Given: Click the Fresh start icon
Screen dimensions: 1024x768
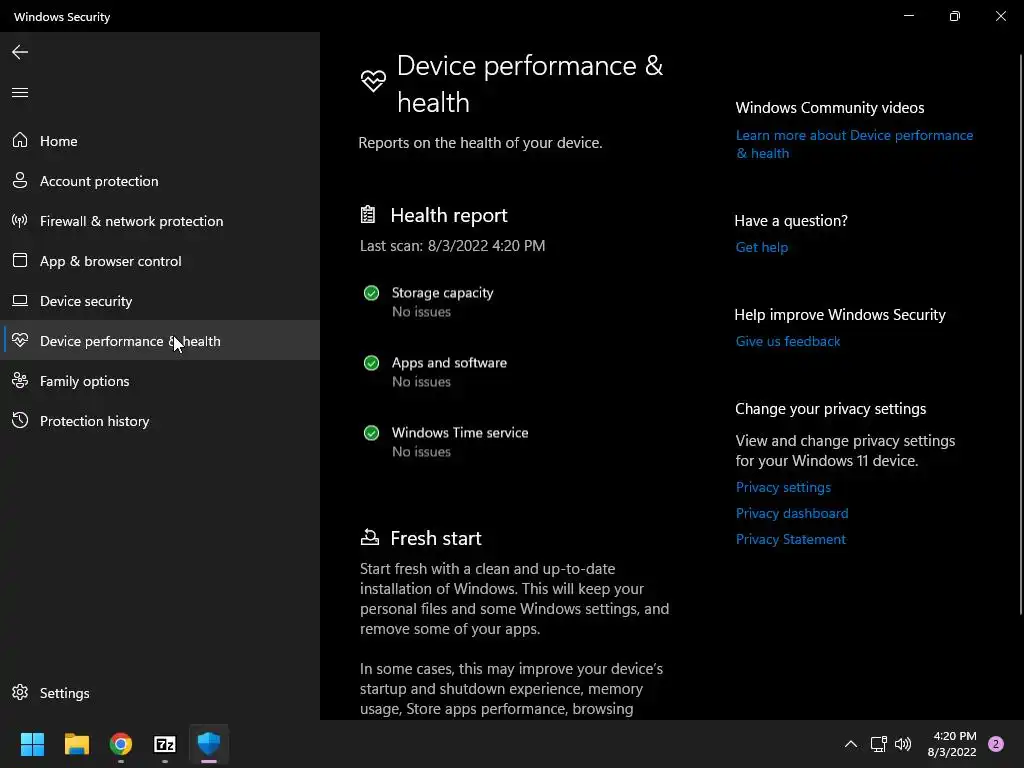Looking at the screenshot, I should tap(369, 537).
